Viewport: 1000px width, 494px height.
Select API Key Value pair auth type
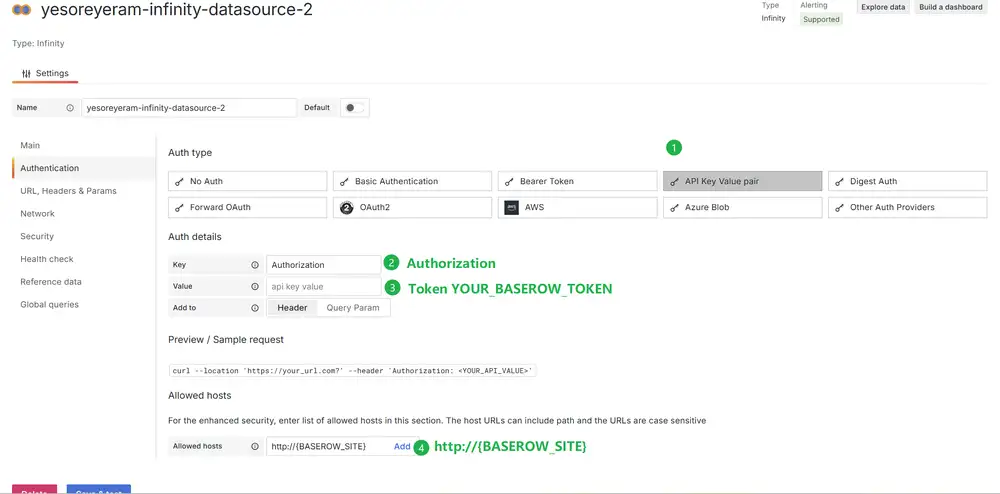click(x=742, y=181)
